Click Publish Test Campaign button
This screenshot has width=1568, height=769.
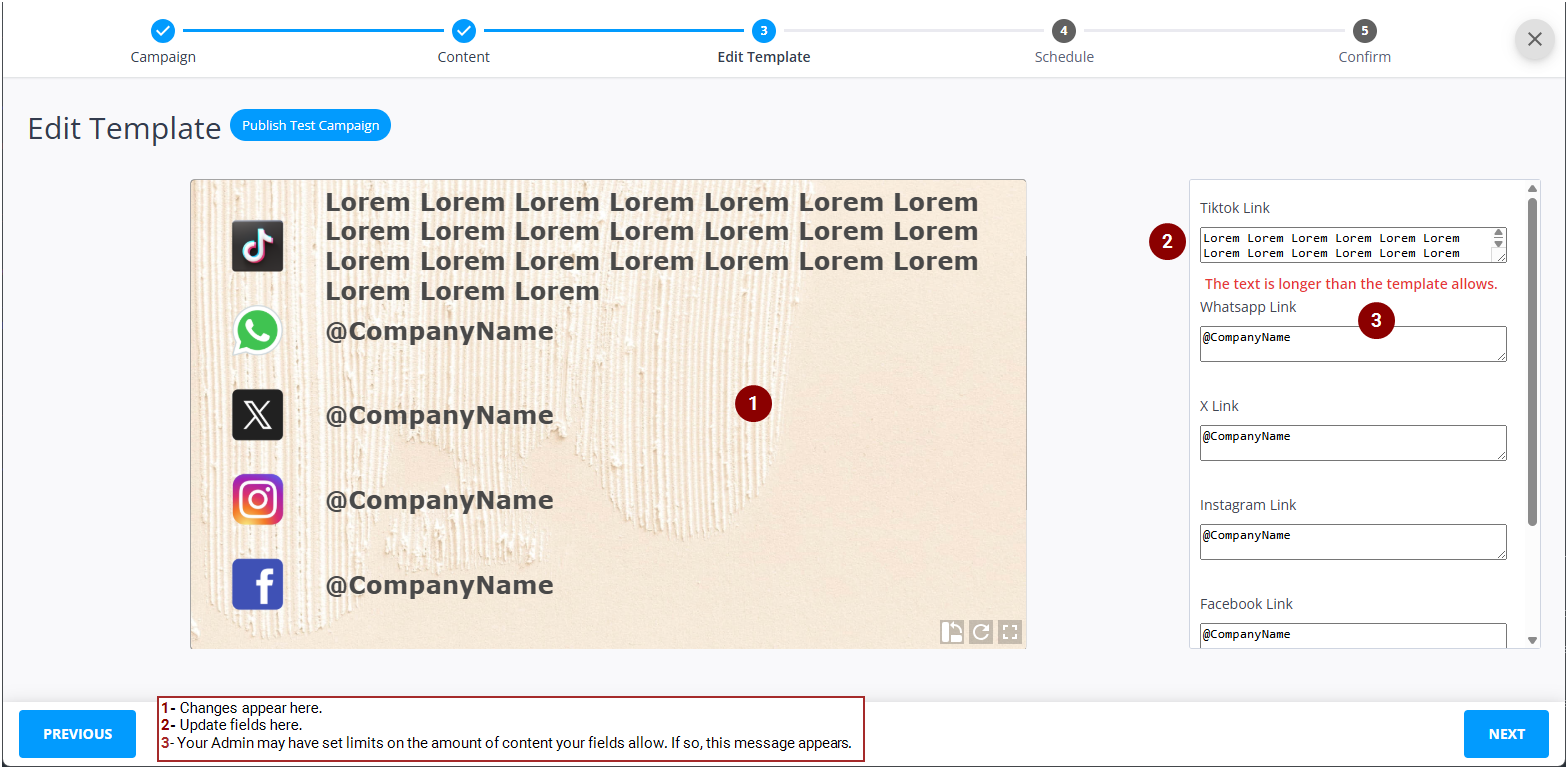310,126
